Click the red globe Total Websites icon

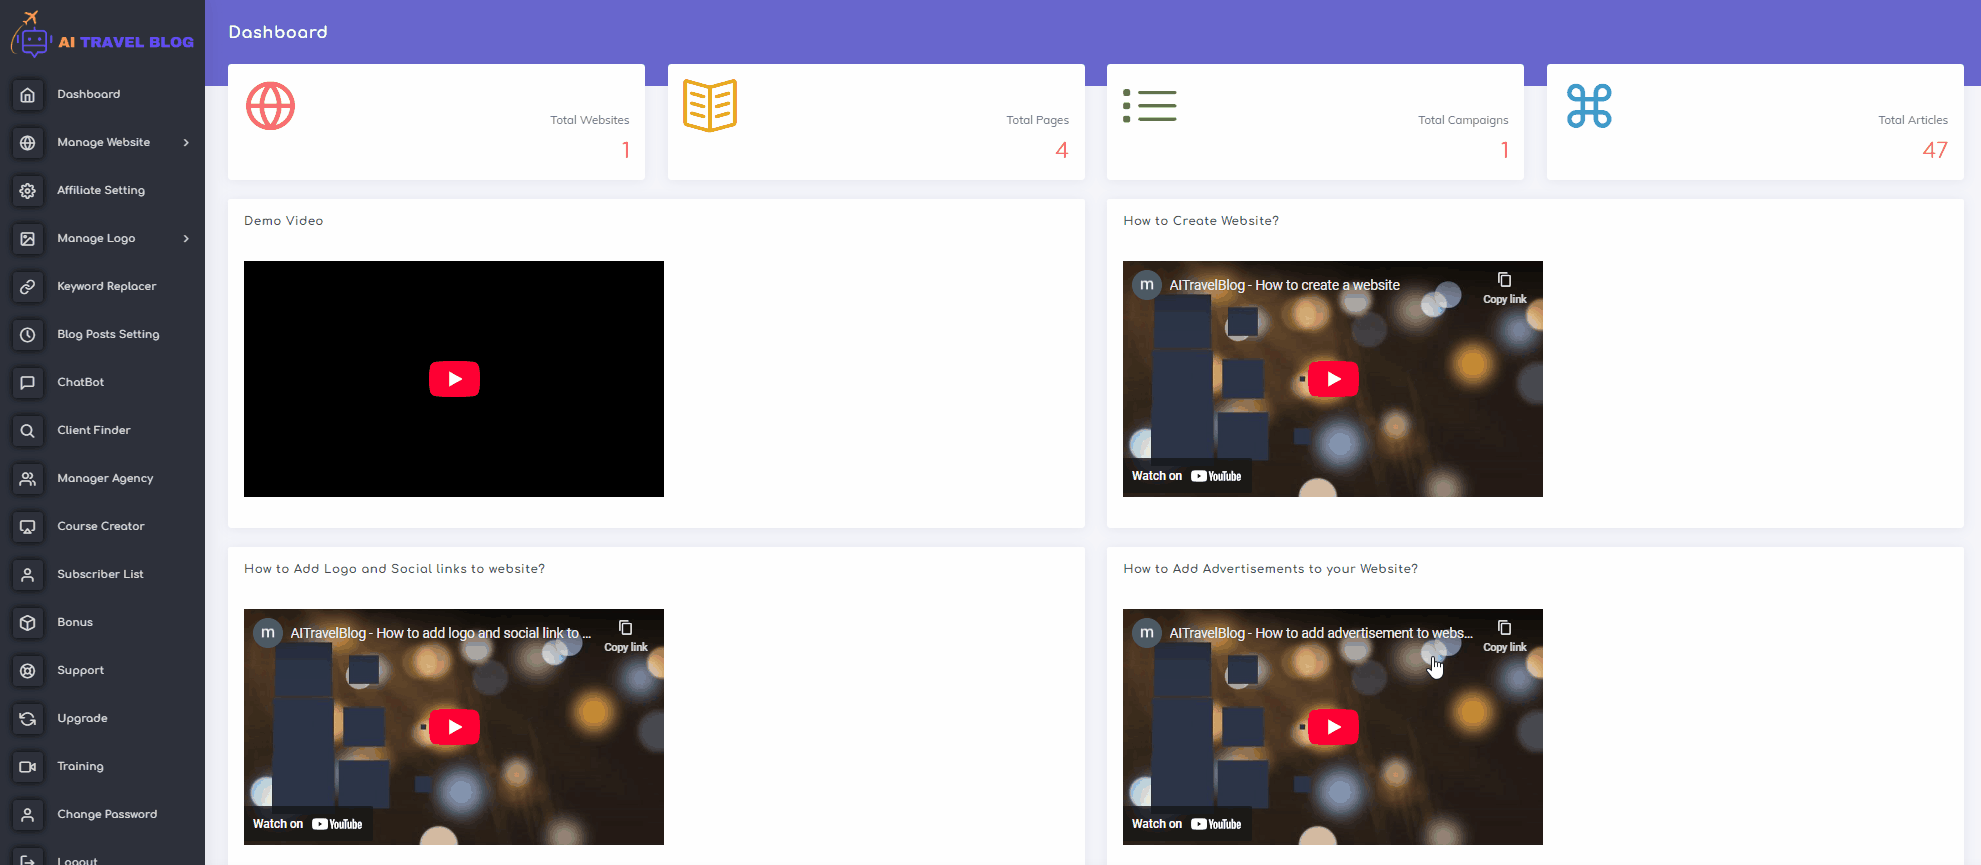(270, 106)
